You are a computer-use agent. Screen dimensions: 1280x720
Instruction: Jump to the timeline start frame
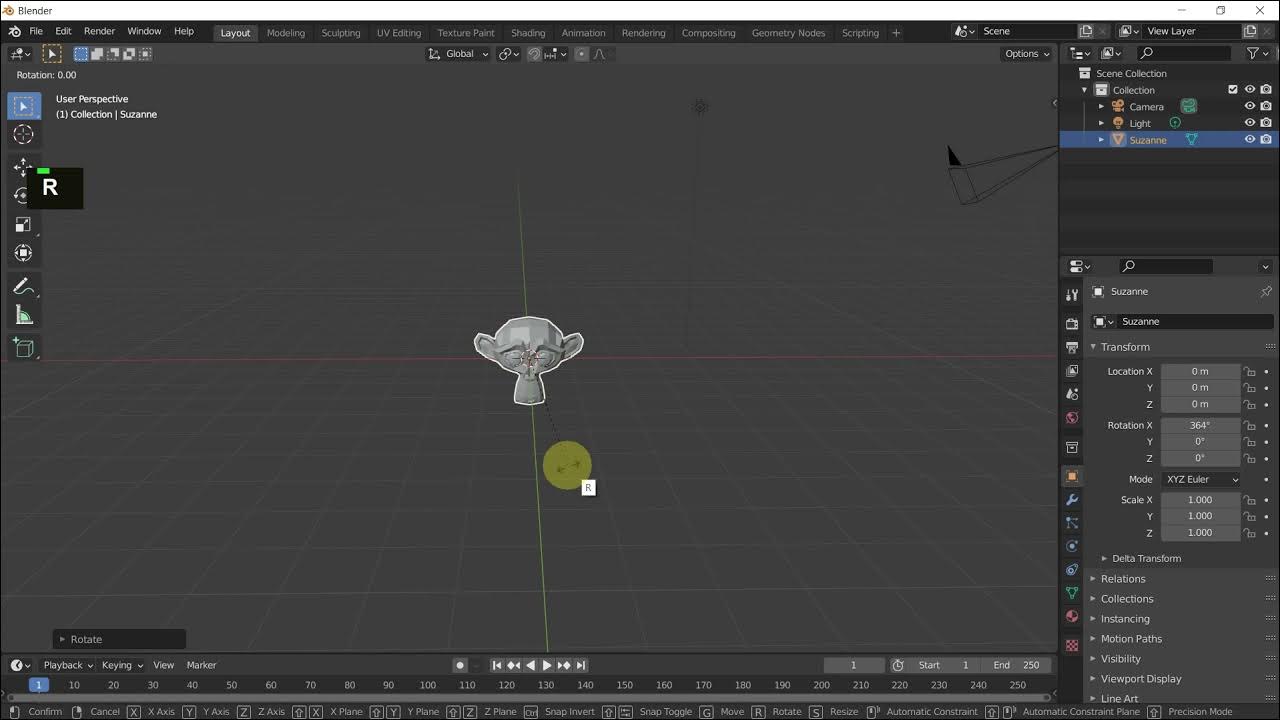point(496,665)
